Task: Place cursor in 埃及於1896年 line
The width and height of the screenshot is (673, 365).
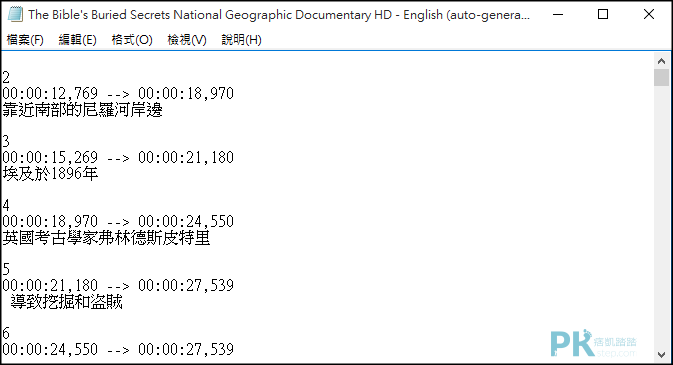Action: (x=50, y=173)
